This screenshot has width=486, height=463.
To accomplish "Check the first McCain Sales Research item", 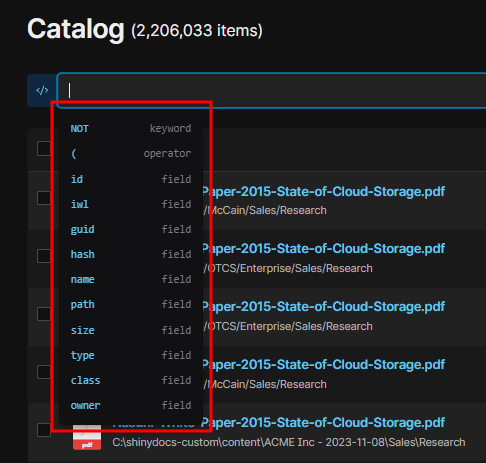I will point(44,198).
